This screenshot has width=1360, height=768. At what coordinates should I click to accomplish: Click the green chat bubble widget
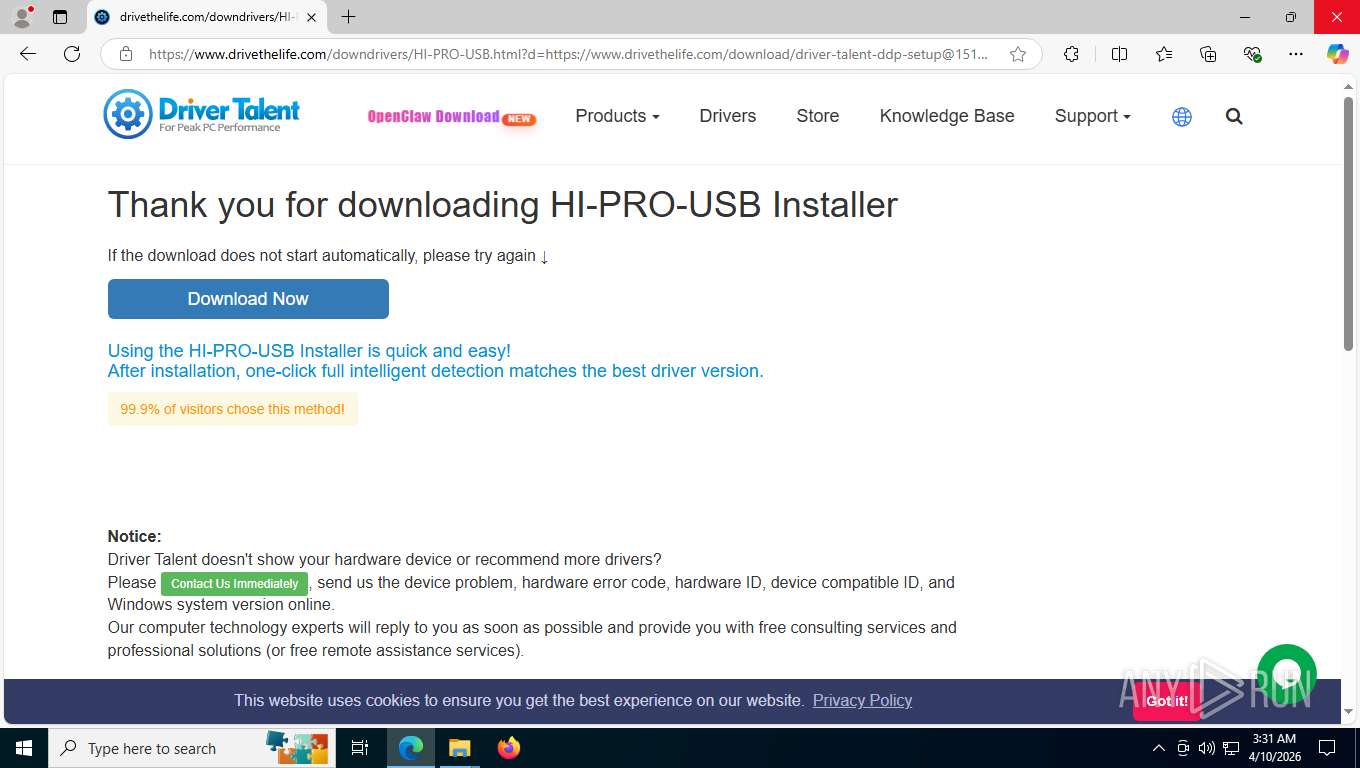(x=1286, y=673)
